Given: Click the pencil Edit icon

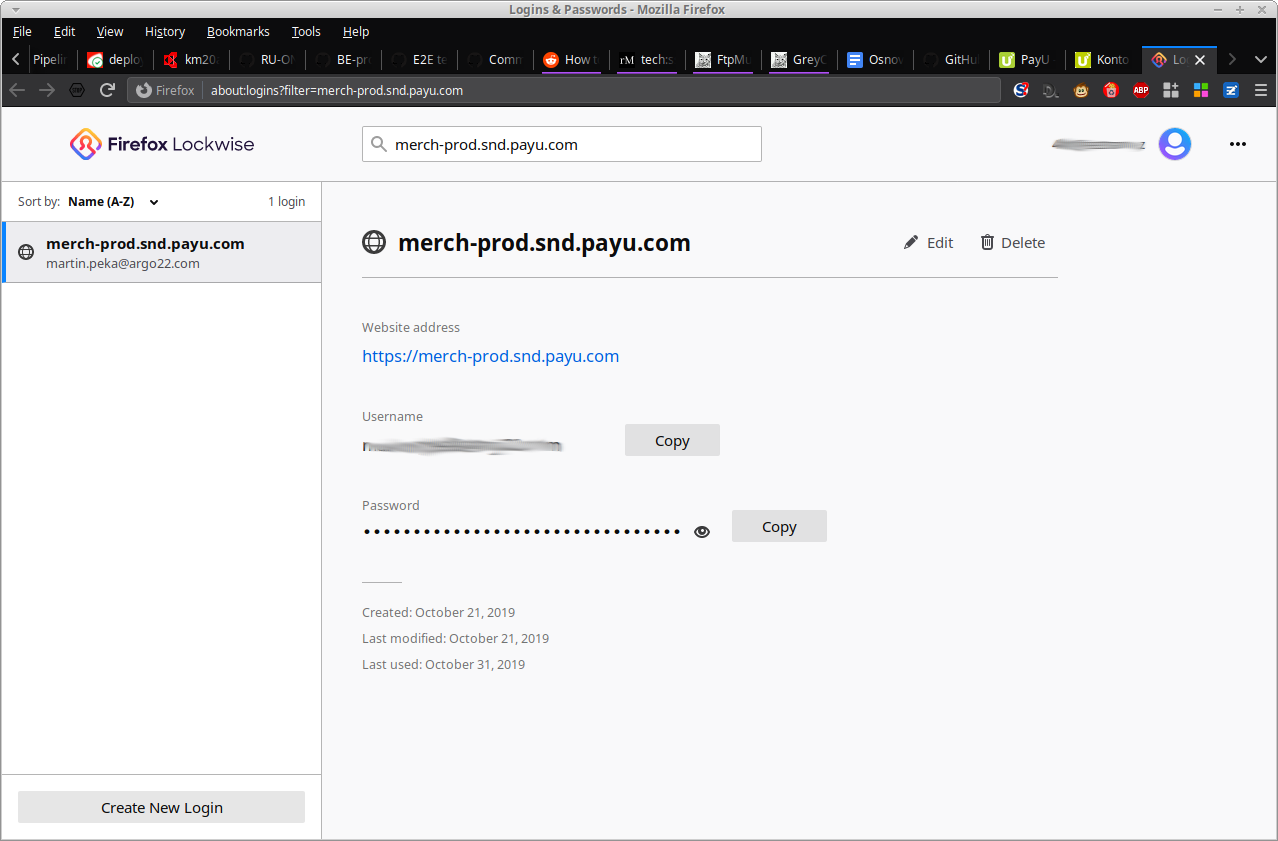Looking at the screenshot, I should click(x=910, y=243).
